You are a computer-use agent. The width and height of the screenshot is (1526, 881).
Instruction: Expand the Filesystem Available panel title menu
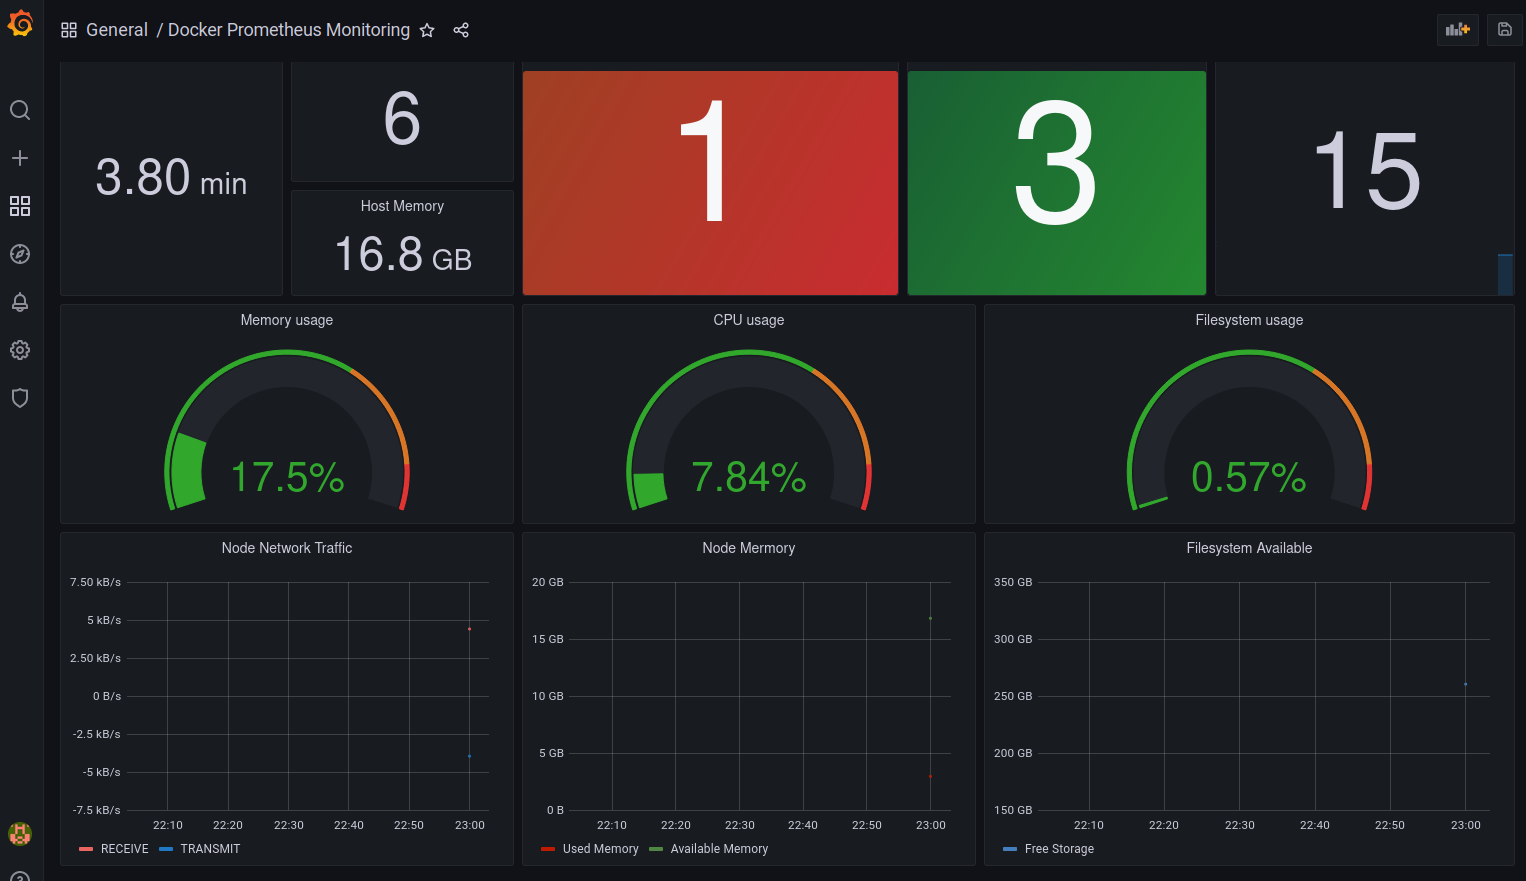point(1249,548)
